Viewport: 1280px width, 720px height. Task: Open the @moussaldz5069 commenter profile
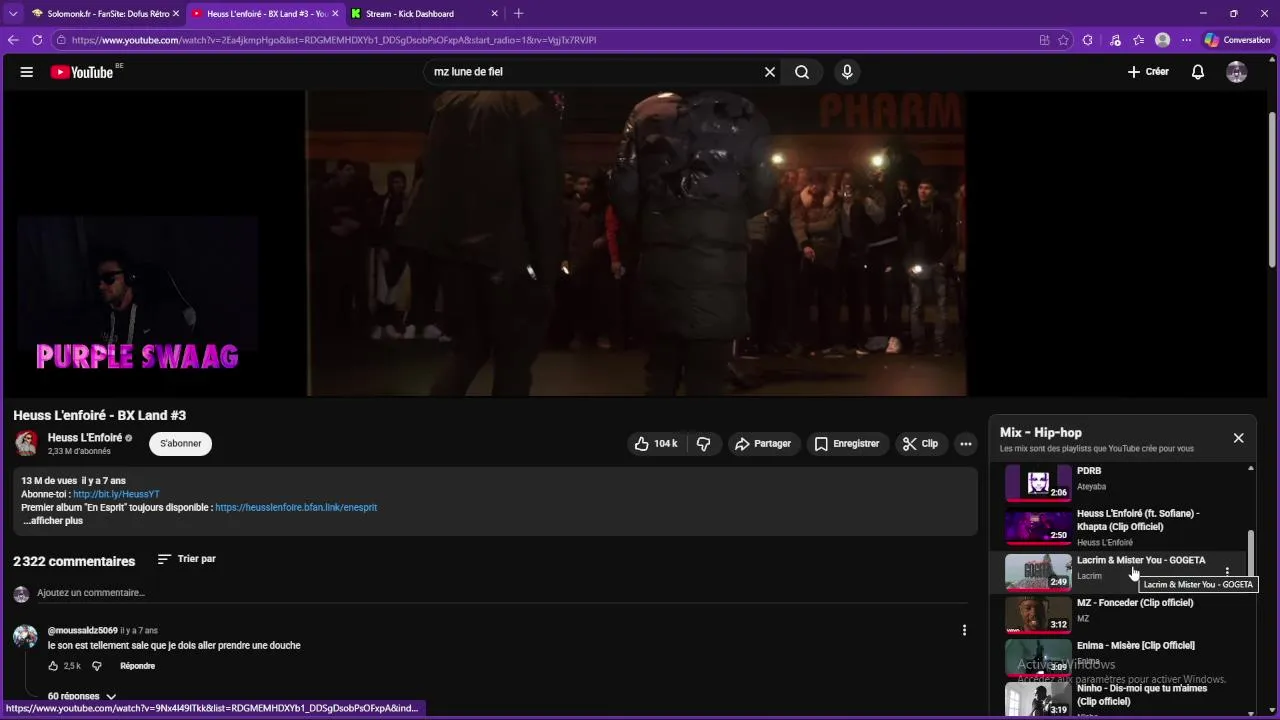(x=82, y=631)
